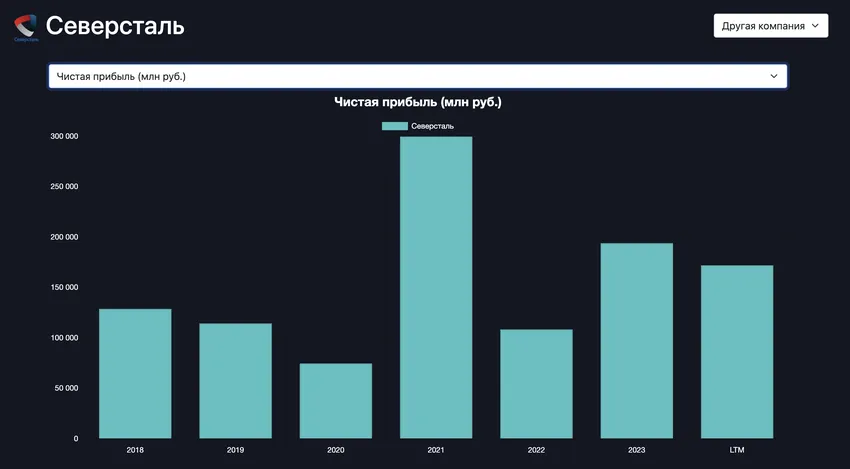Select the 2019 bar in chart
The width and height of the screenshot is (850, 469).
pos(235,381)
